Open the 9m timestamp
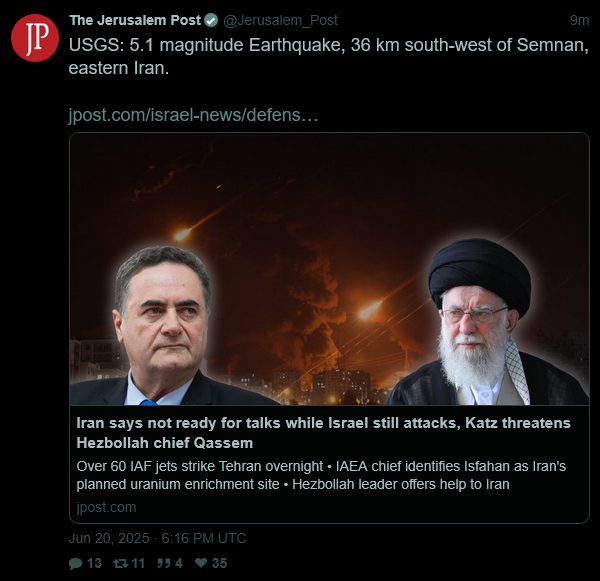Image resolution: width=600 pixels, height=581 pixels. click(x=579, y=20)
